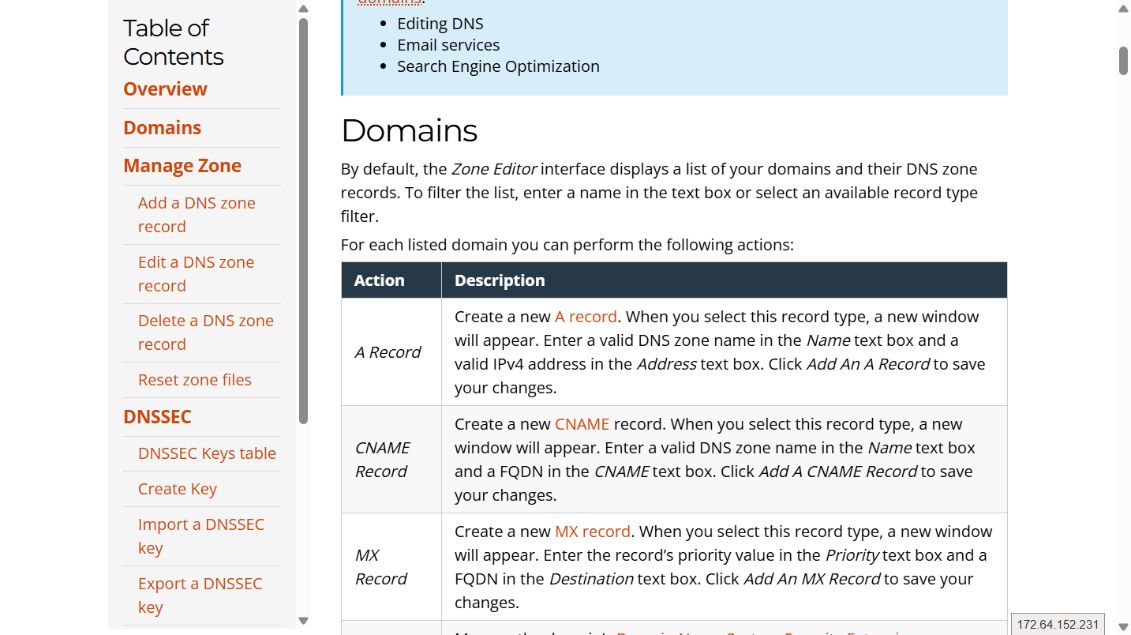Open Reset zone files link
The height and width of the screenshot is (635, 1131).
(x=195, y=380)
